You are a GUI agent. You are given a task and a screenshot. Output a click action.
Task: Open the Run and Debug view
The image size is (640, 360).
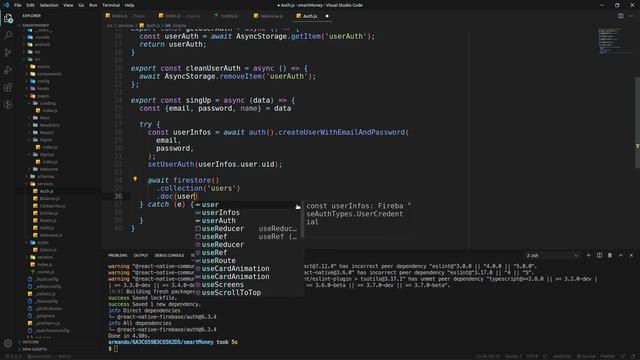(8, 70)
